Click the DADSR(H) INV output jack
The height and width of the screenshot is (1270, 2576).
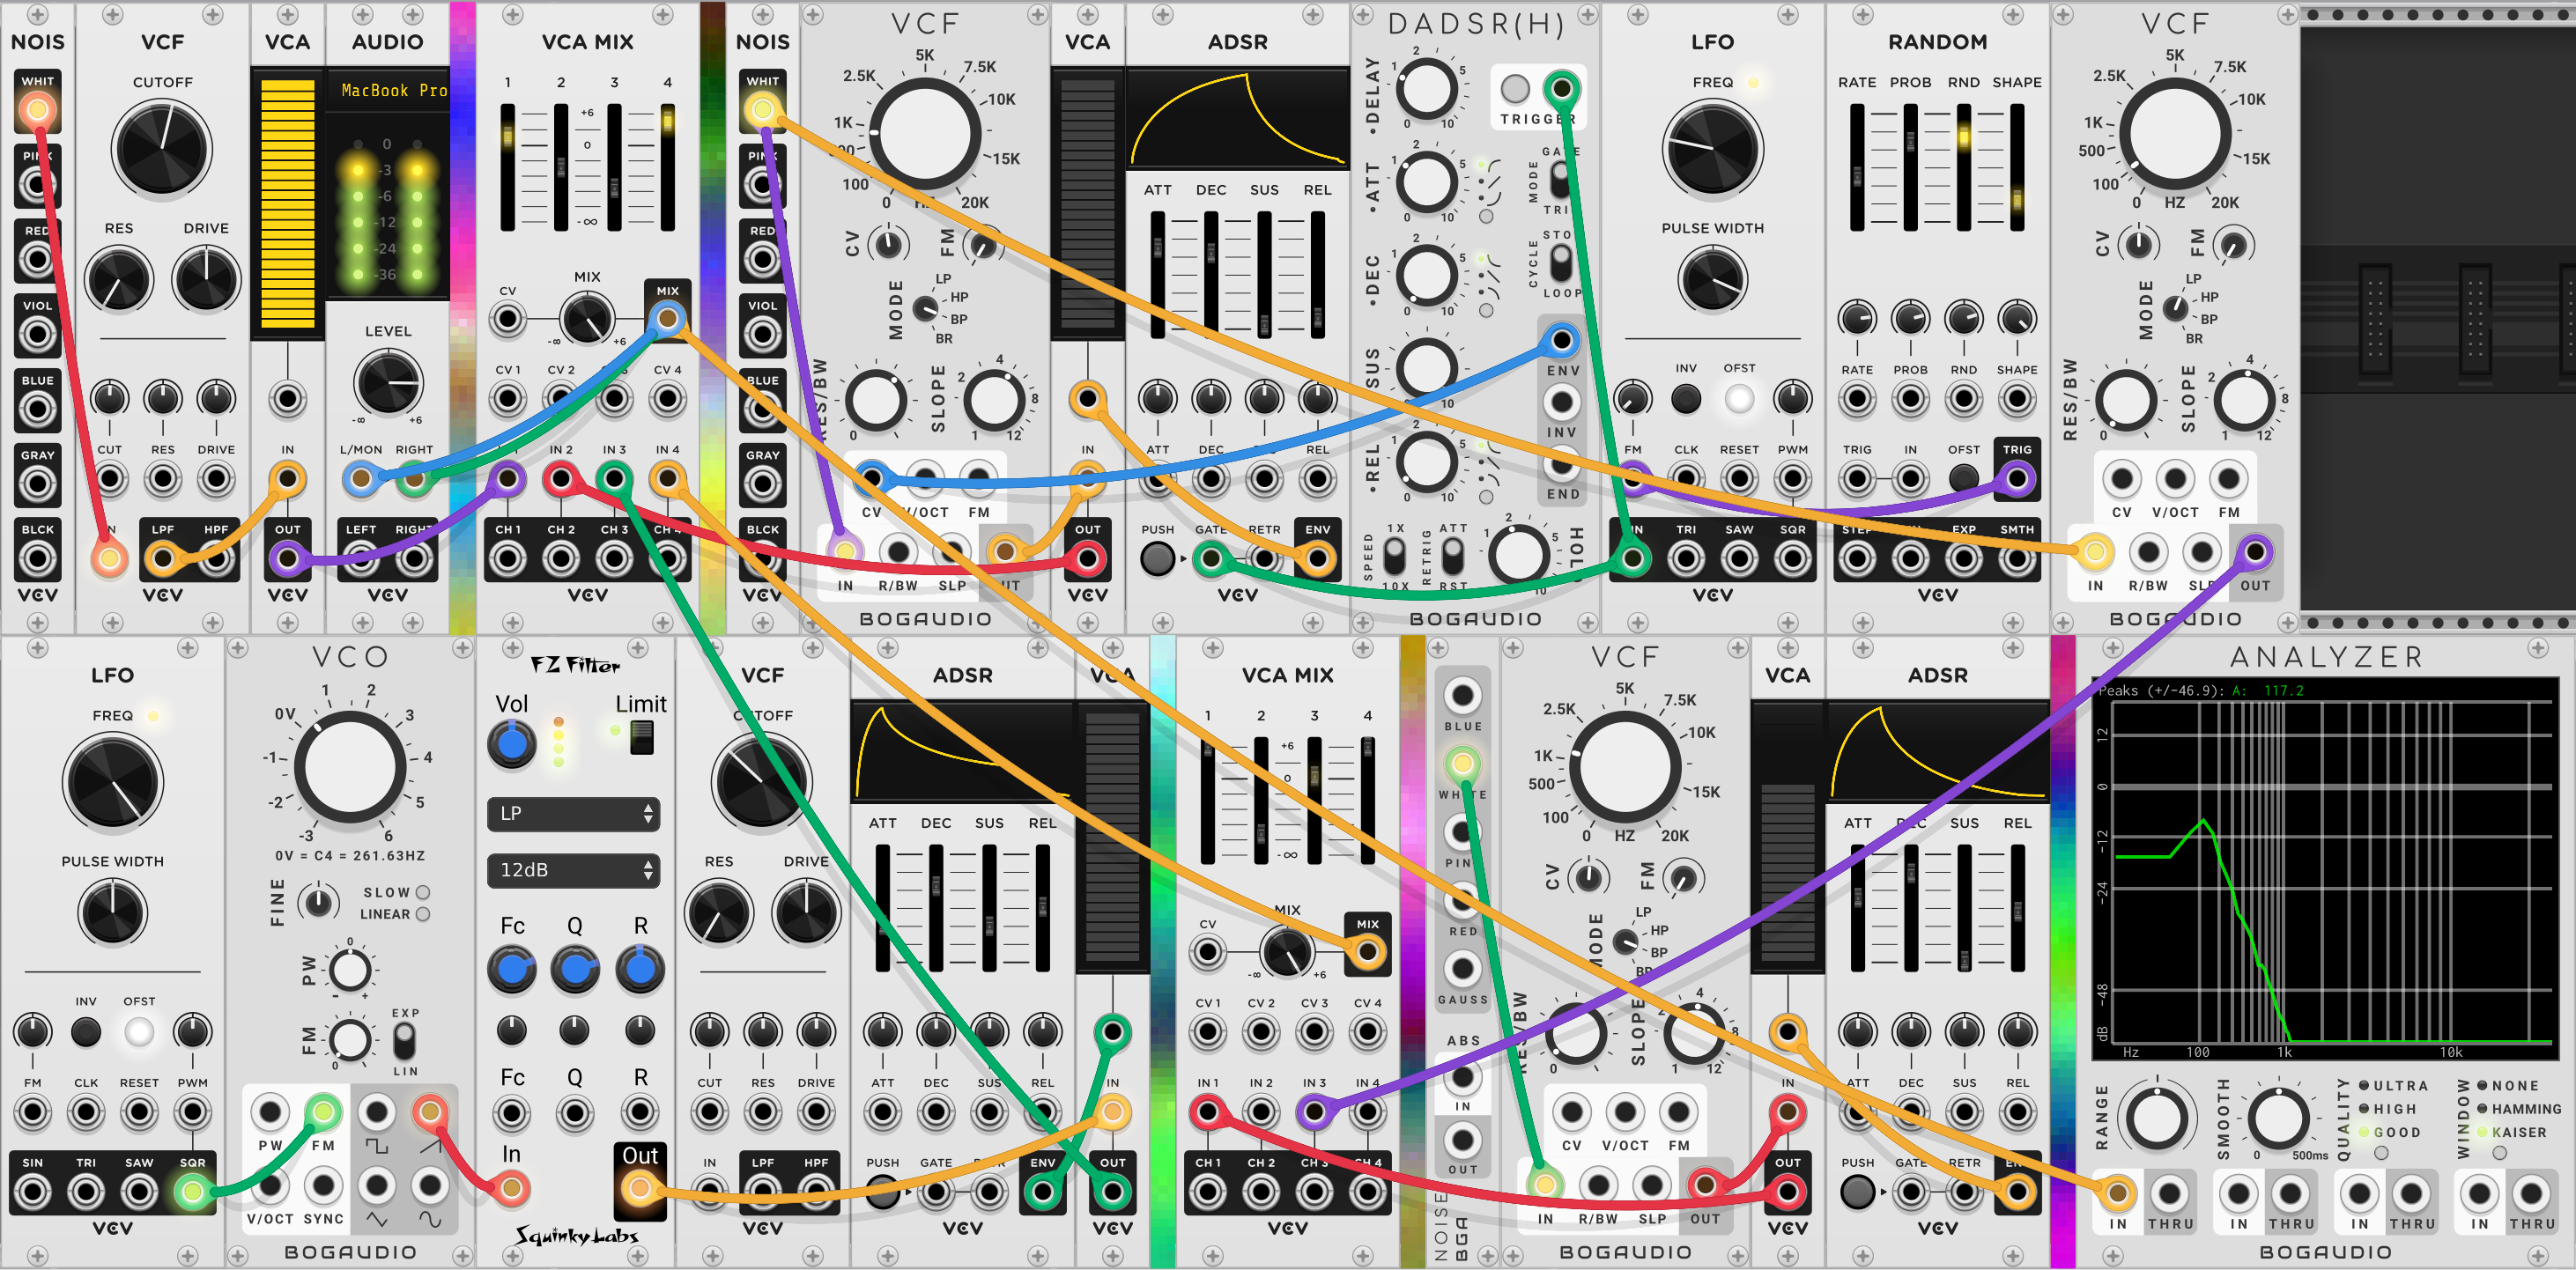click(x=1561, y=403)
